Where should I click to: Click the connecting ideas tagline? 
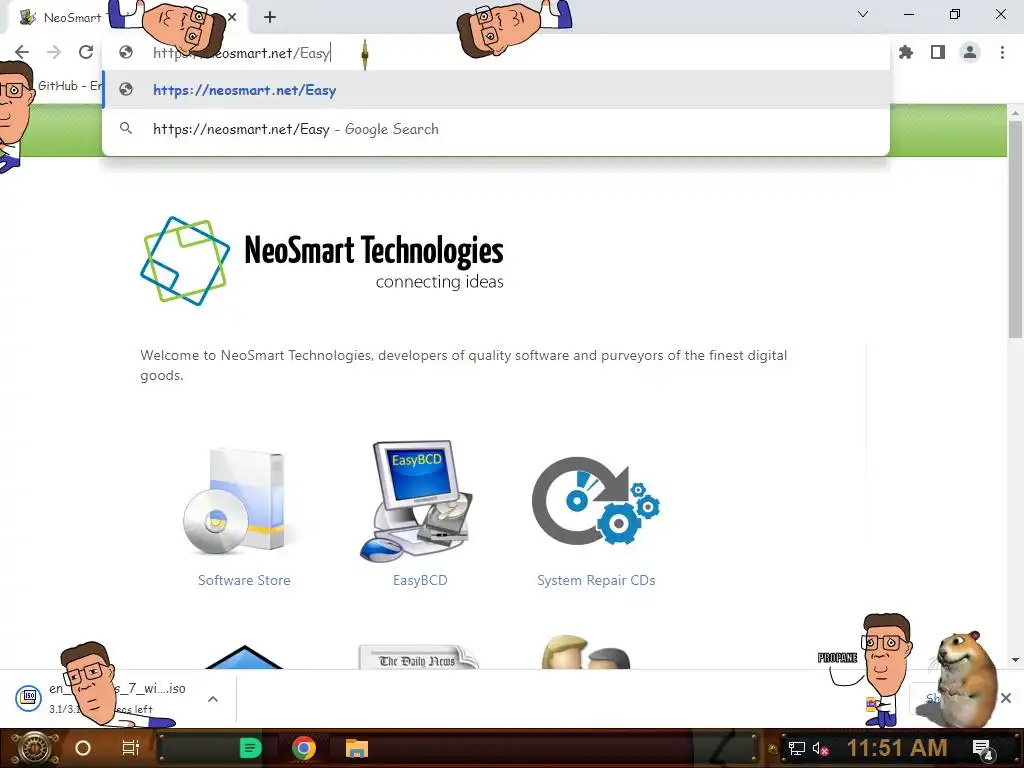(x=440, y=281)
